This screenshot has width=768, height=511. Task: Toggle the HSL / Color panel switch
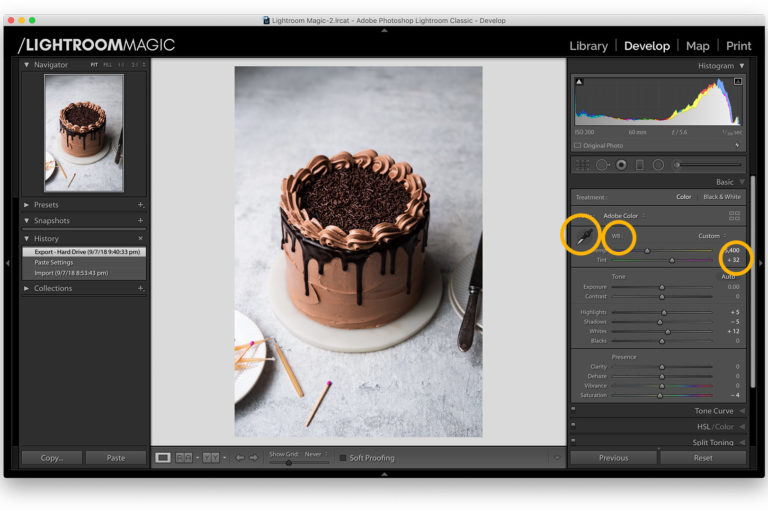pos(573,425)
